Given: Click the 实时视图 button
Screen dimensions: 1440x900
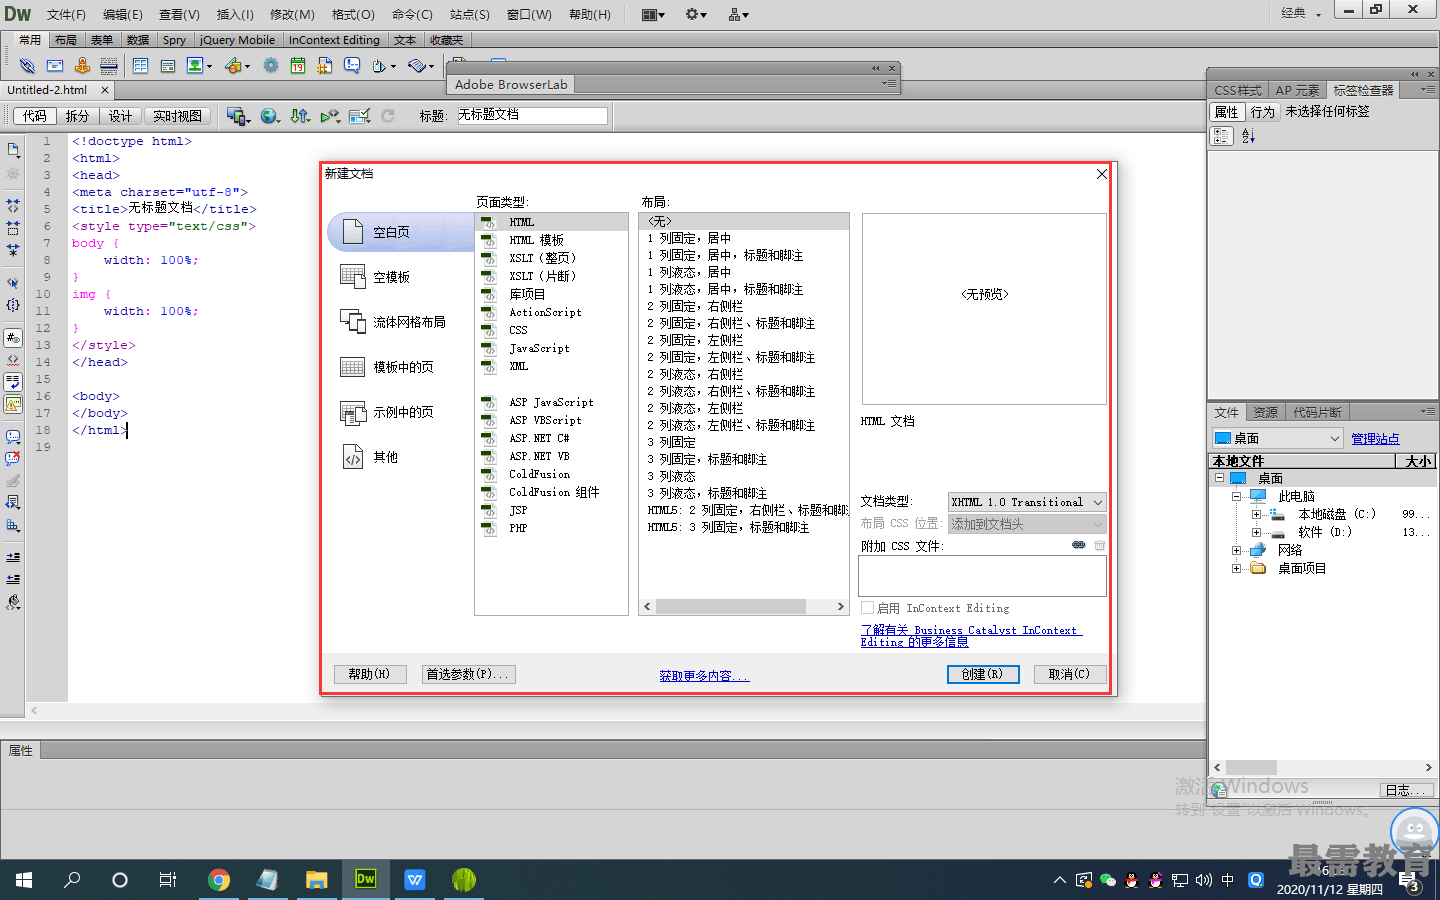Looking at the screenshot, I should pyautogui.click(x=177, y=116).
